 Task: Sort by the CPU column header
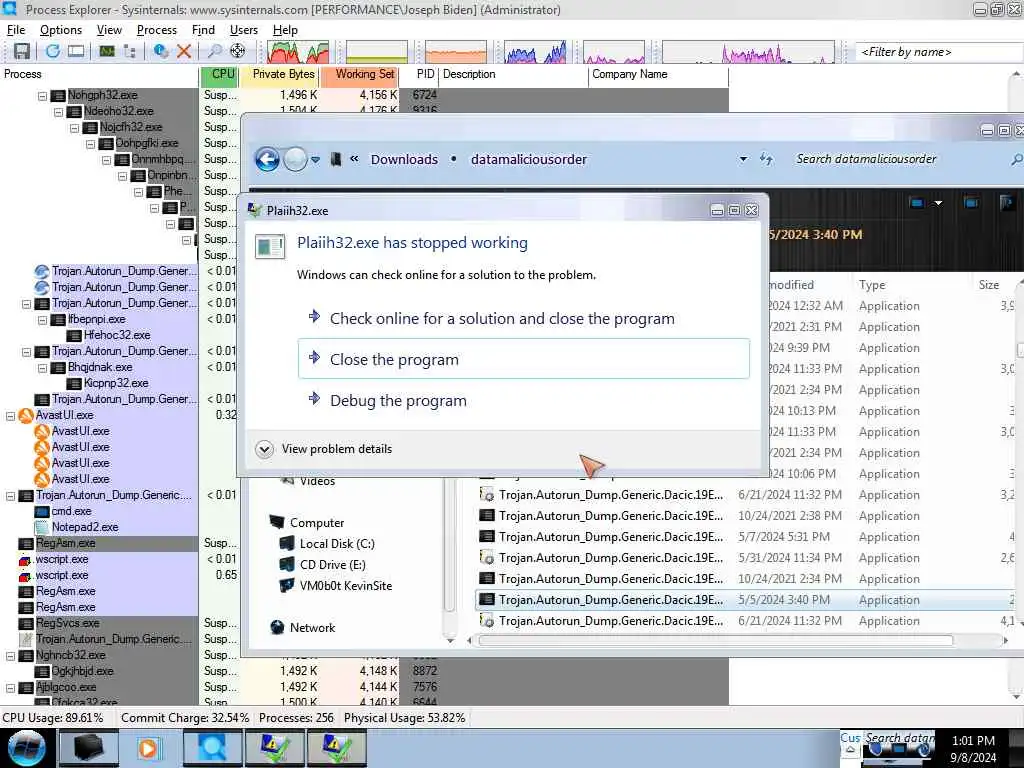tap(219, 74)
